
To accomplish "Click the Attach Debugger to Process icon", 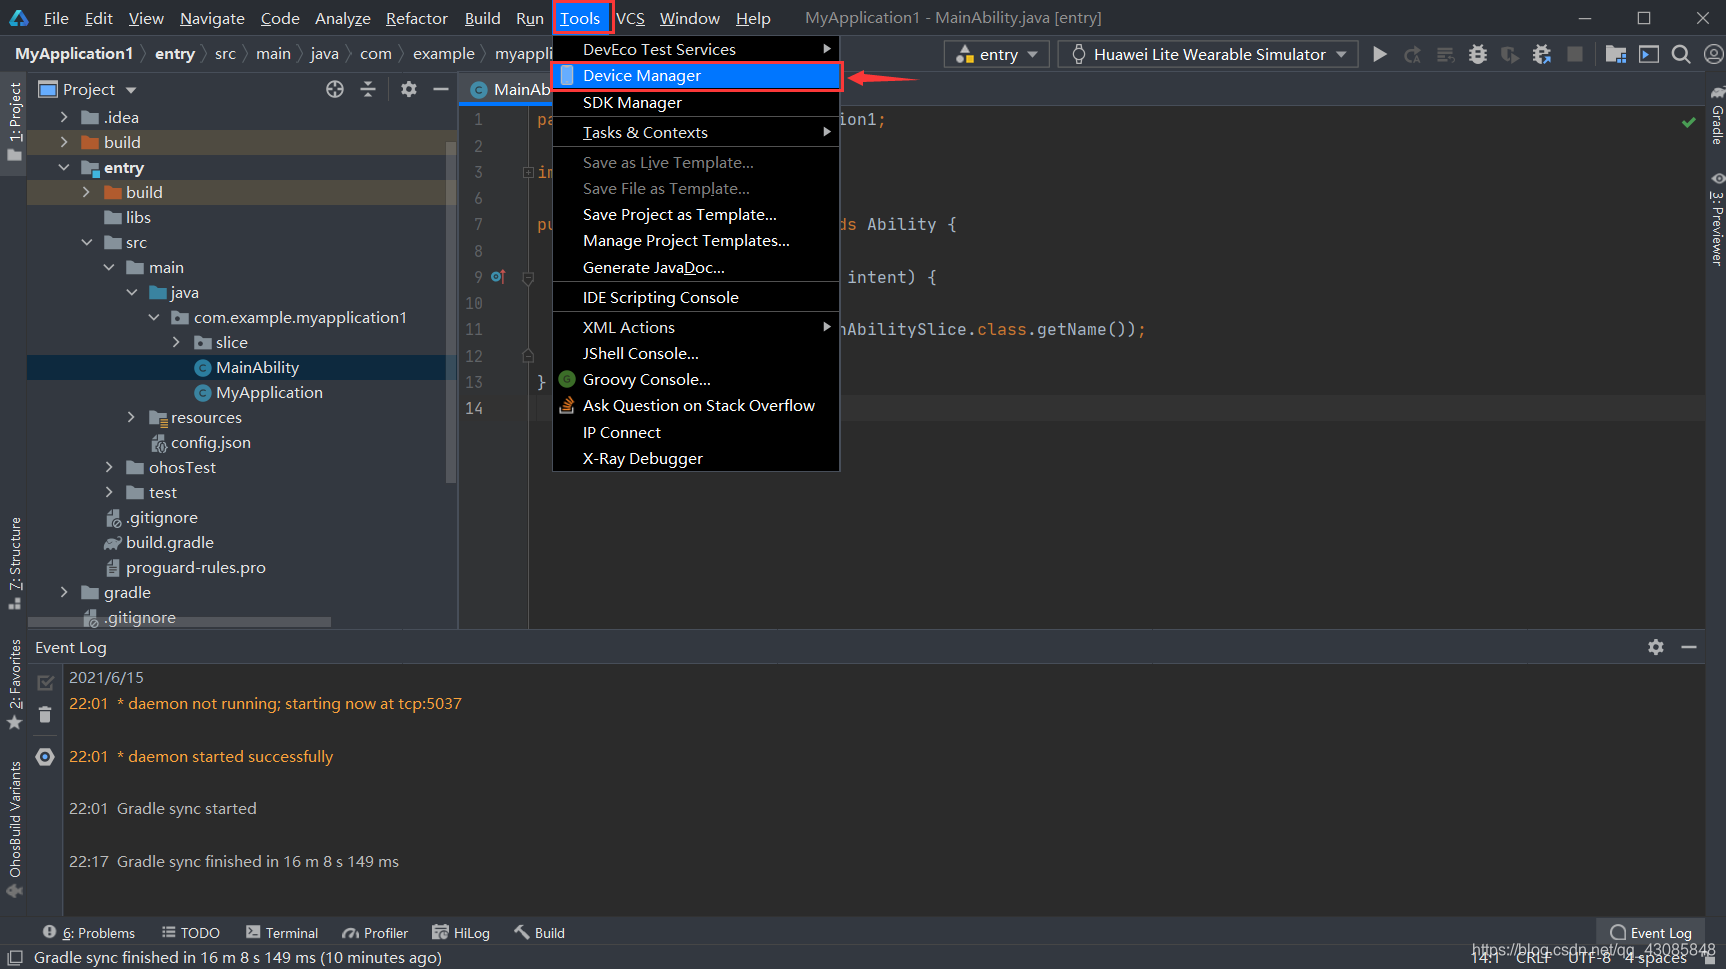I will (1542, 54).
